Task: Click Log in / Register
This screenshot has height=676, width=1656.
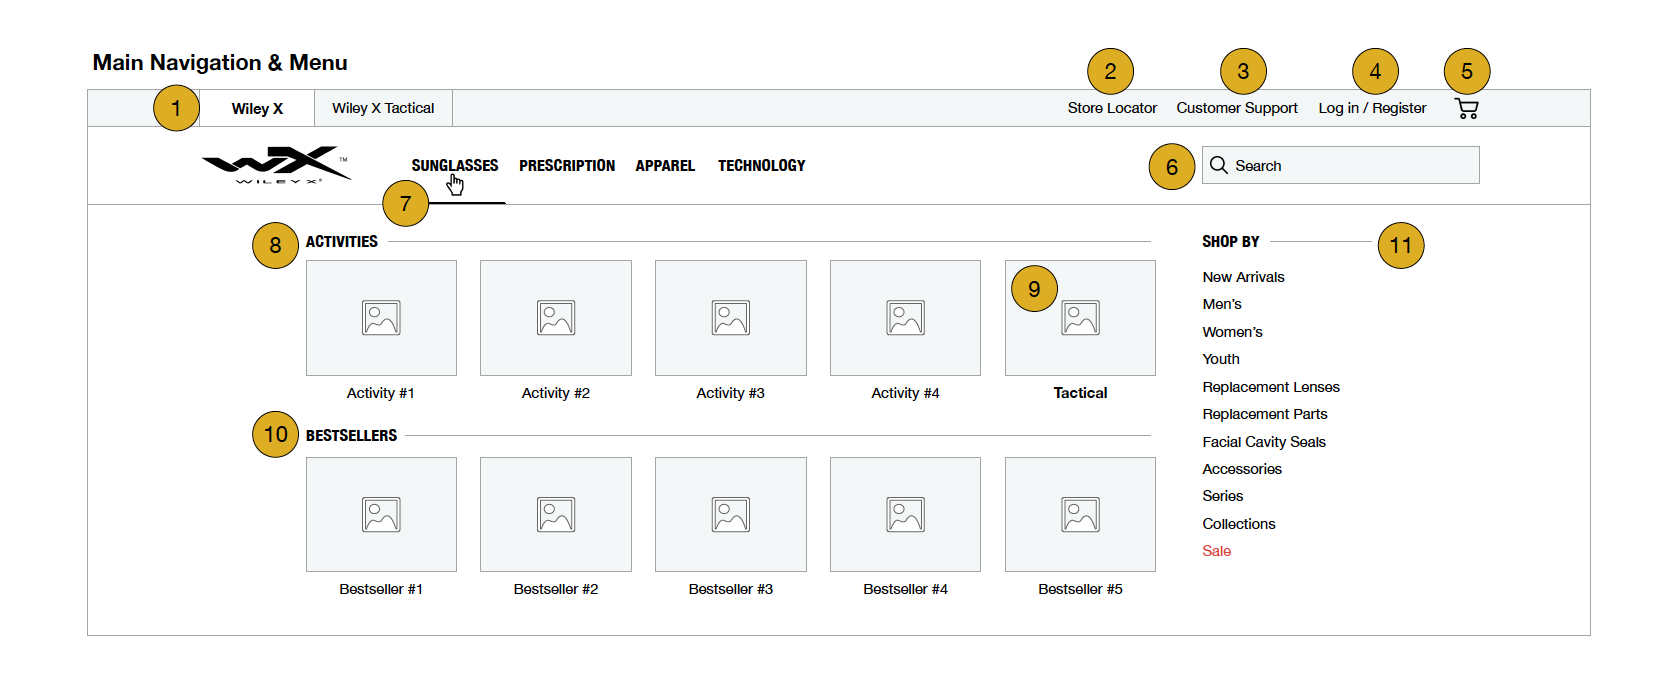Action: [x=1372, y=108]
